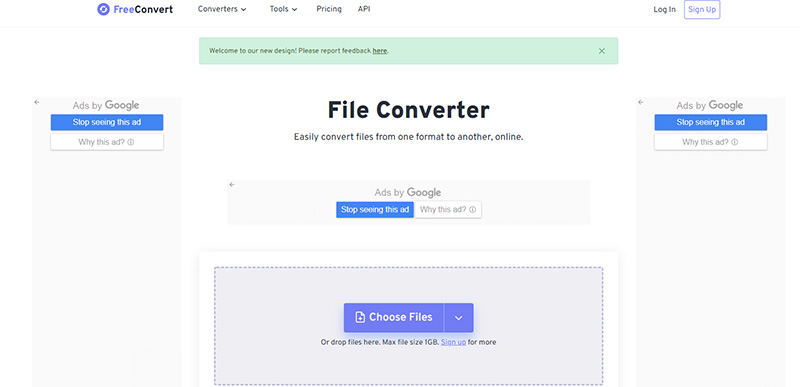Image resolution: width=800 pixels, height=387 pixels.
Task: Open the Tools menu
Action: point(283,9)
